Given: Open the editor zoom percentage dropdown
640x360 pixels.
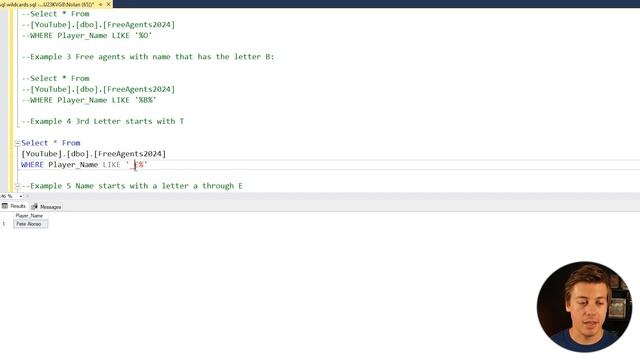Looking at the screenshot, I should pyautogui.click(x=20, y=196).
